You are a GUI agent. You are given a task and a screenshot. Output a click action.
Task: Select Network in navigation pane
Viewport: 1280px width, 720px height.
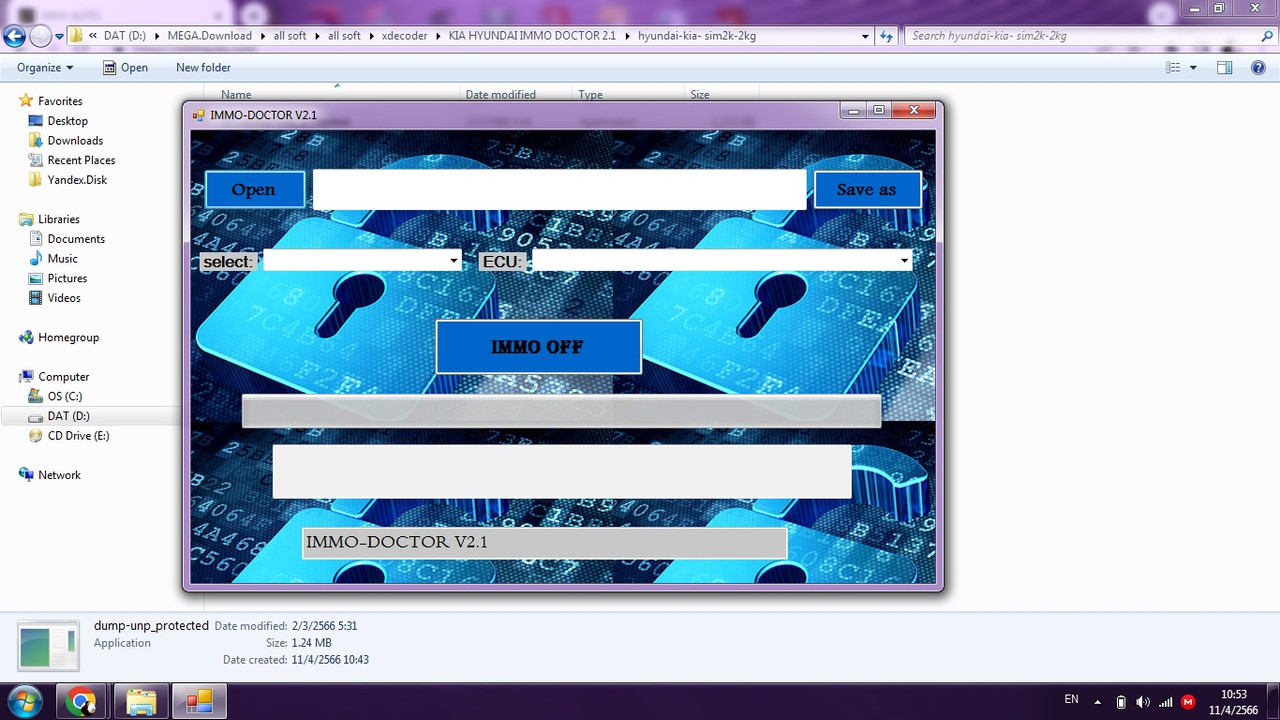(59, 475)
